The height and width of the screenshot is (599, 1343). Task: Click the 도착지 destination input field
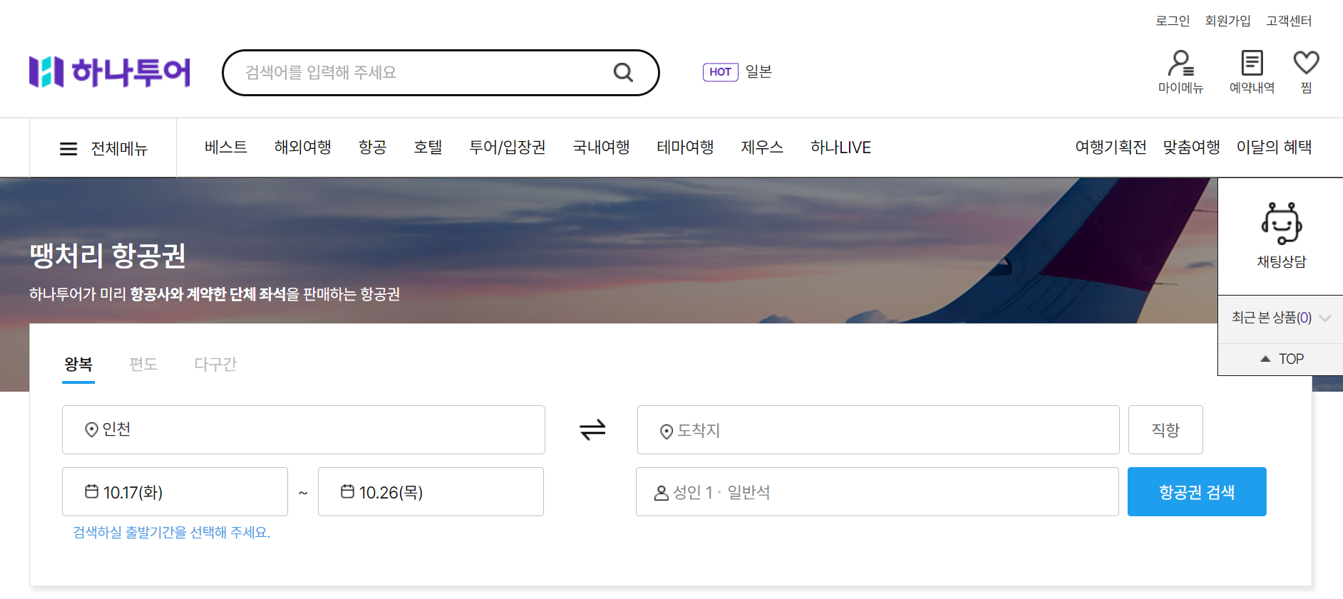(878, 430)
